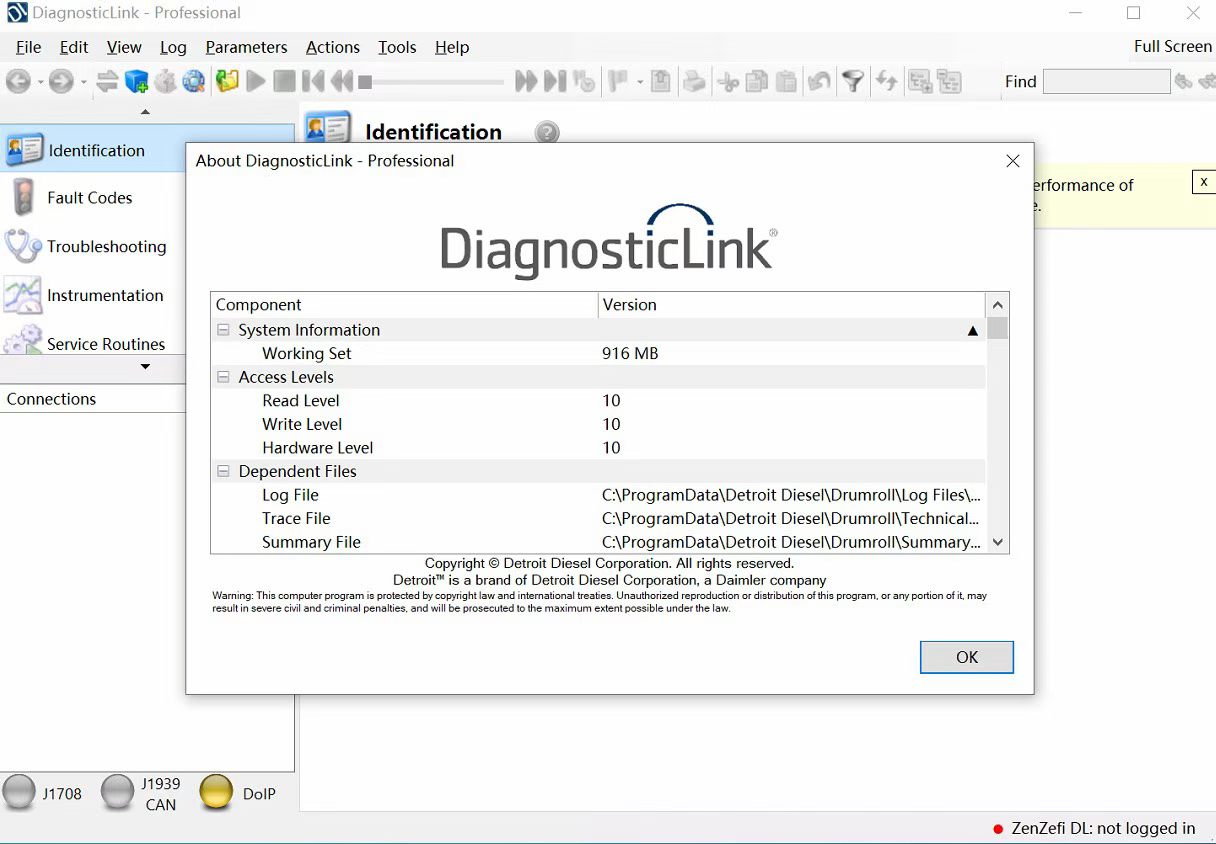Viewport: 1216px width, 844px height.
Task: Click the fast-forward playback button
Action: (x=526, y=82)
